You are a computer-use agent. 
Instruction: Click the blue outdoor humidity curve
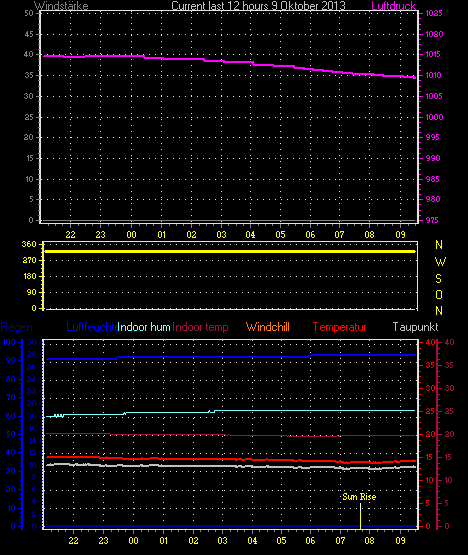point(231,357)
